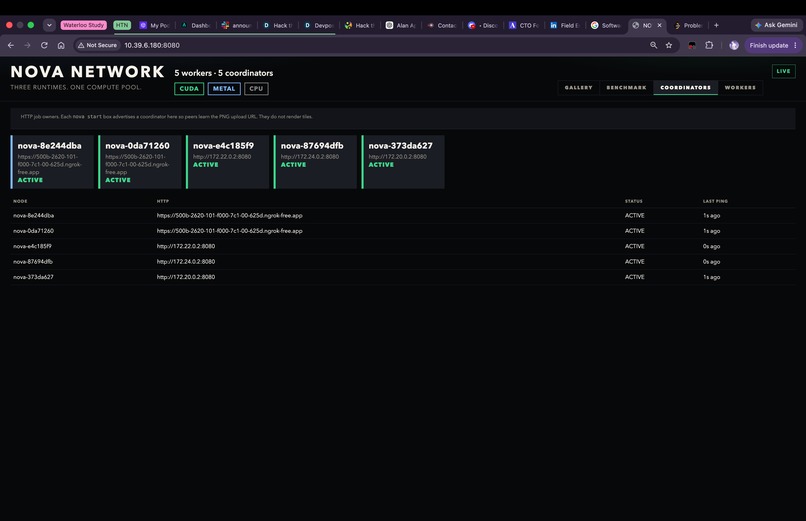Click the Not Secure site info badge
Screen dimensions: 806x521
[97, 45]
